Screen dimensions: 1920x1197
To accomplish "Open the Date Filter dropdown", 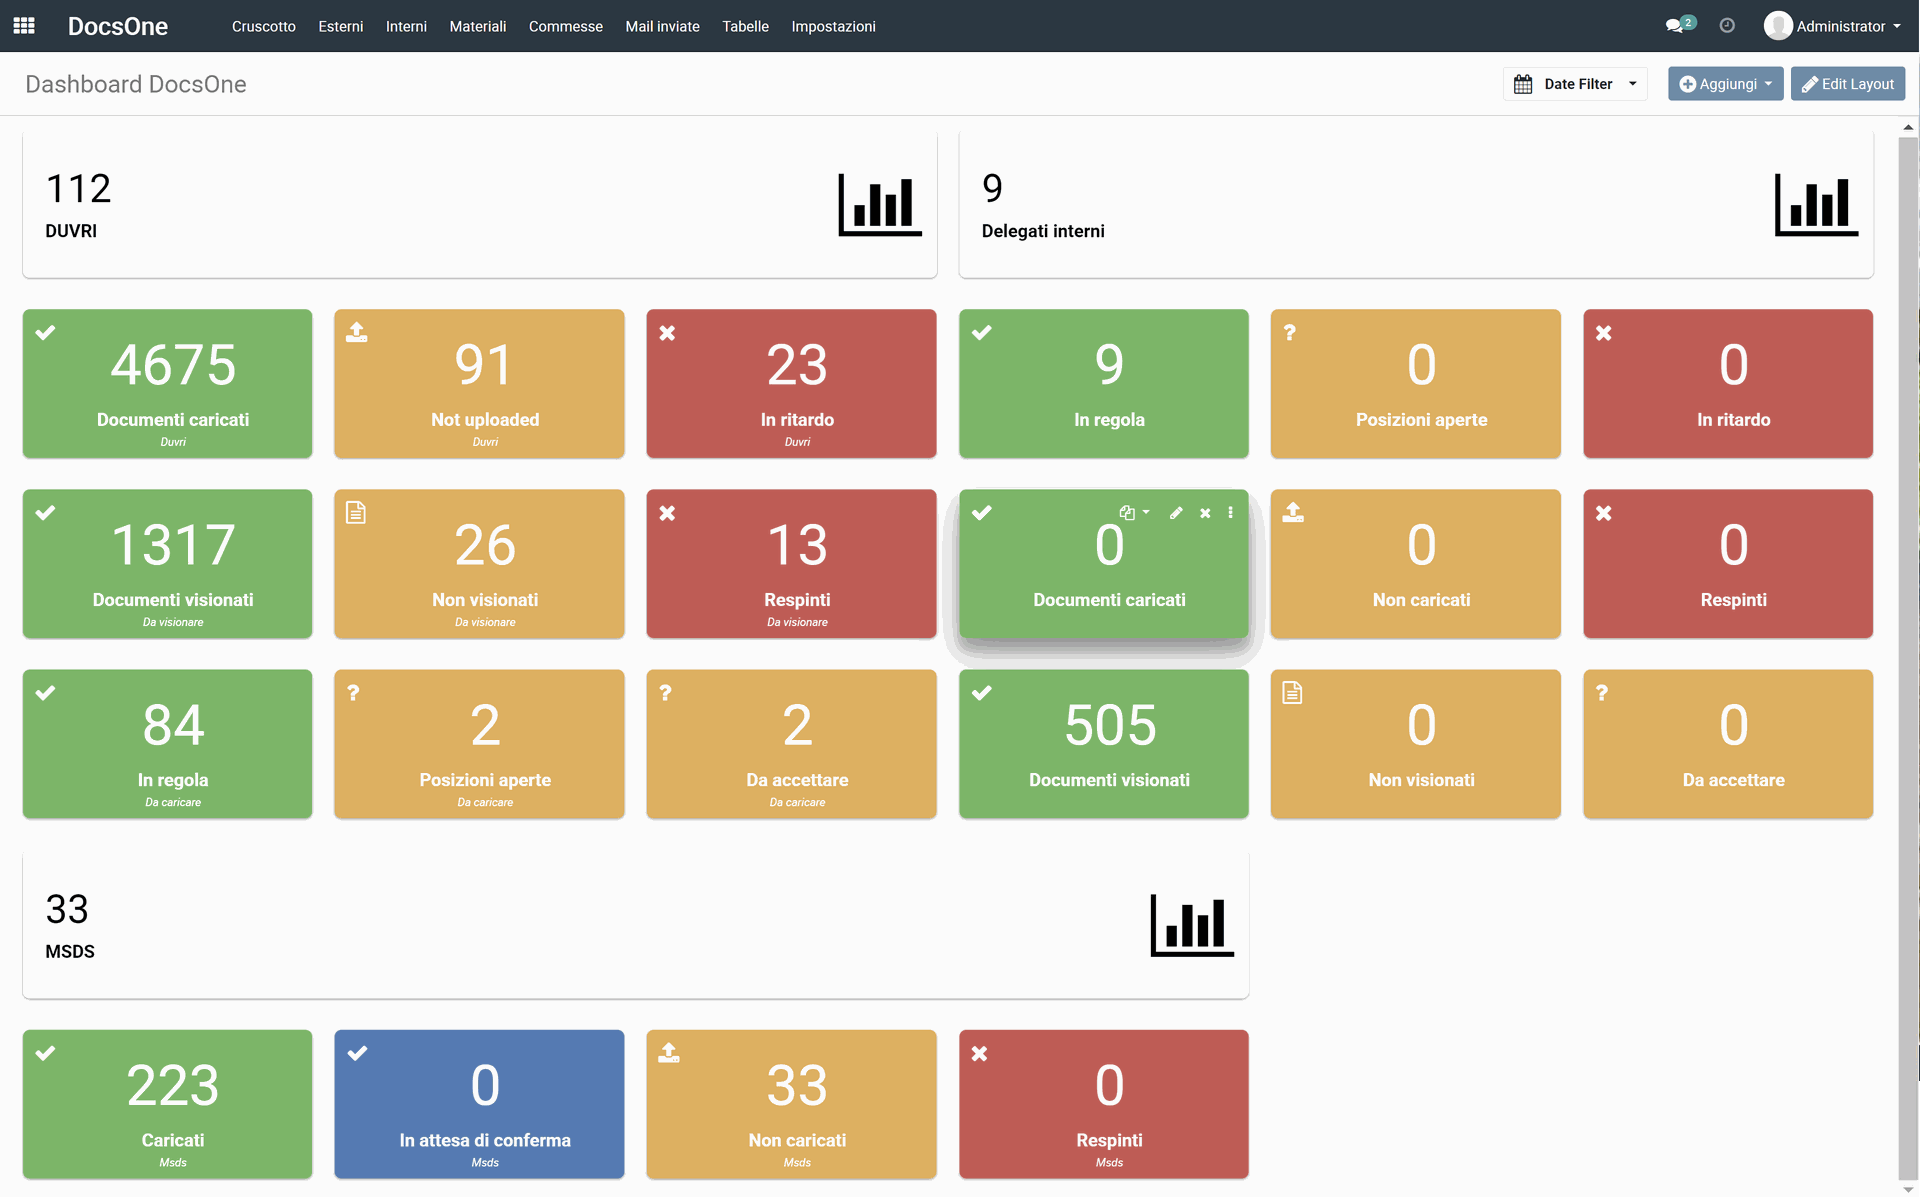I will pos(1575,84).
